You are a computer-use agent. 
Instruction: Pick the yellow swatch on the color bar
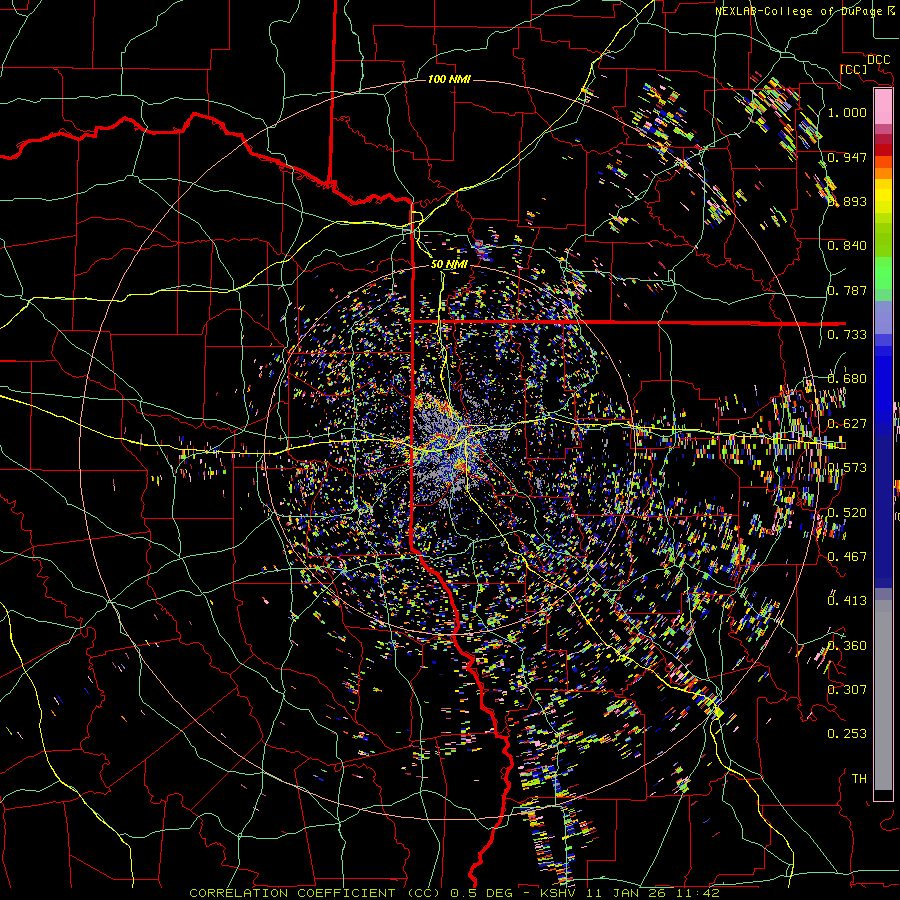883,196
